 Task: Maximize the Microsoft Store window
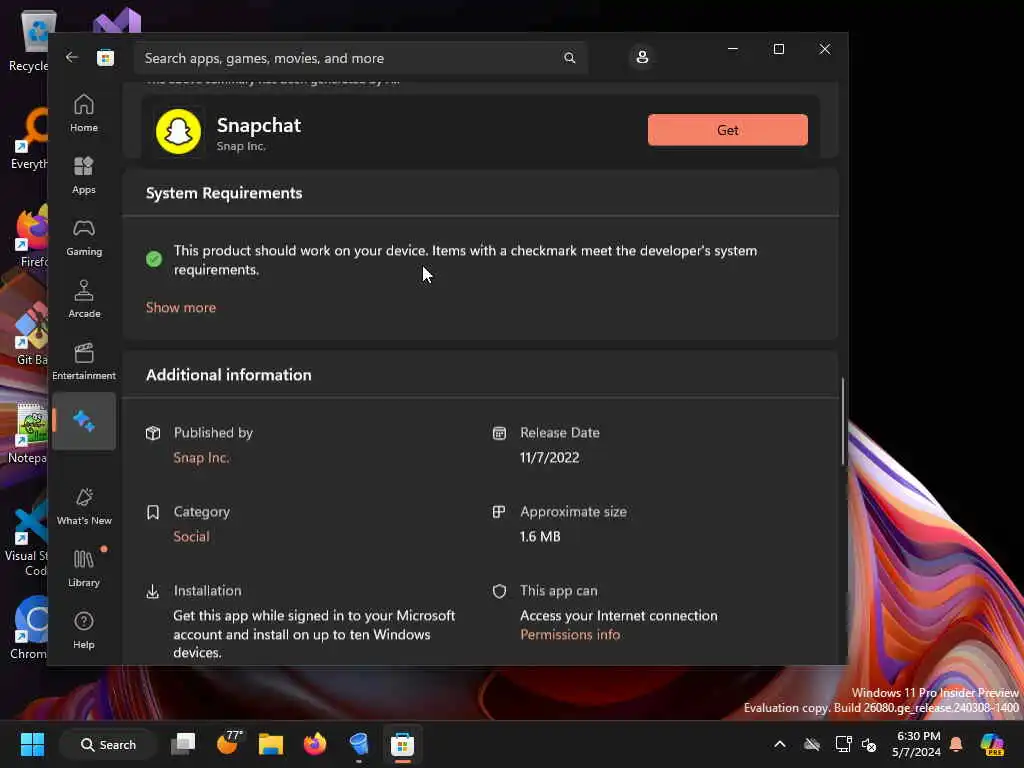point(778,49)
